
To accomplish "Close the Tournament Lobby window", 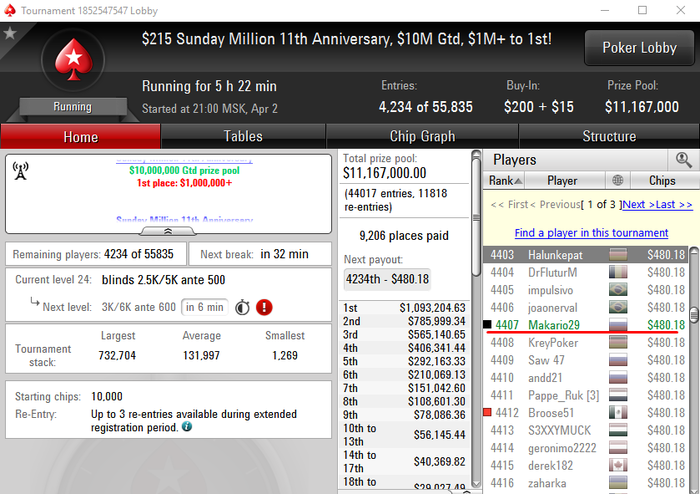I will [680, 10].
